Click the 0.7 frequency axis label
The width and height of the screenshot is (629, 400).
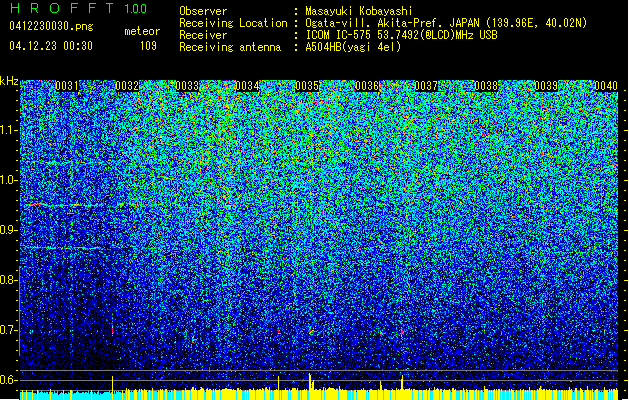coord(8,330)
